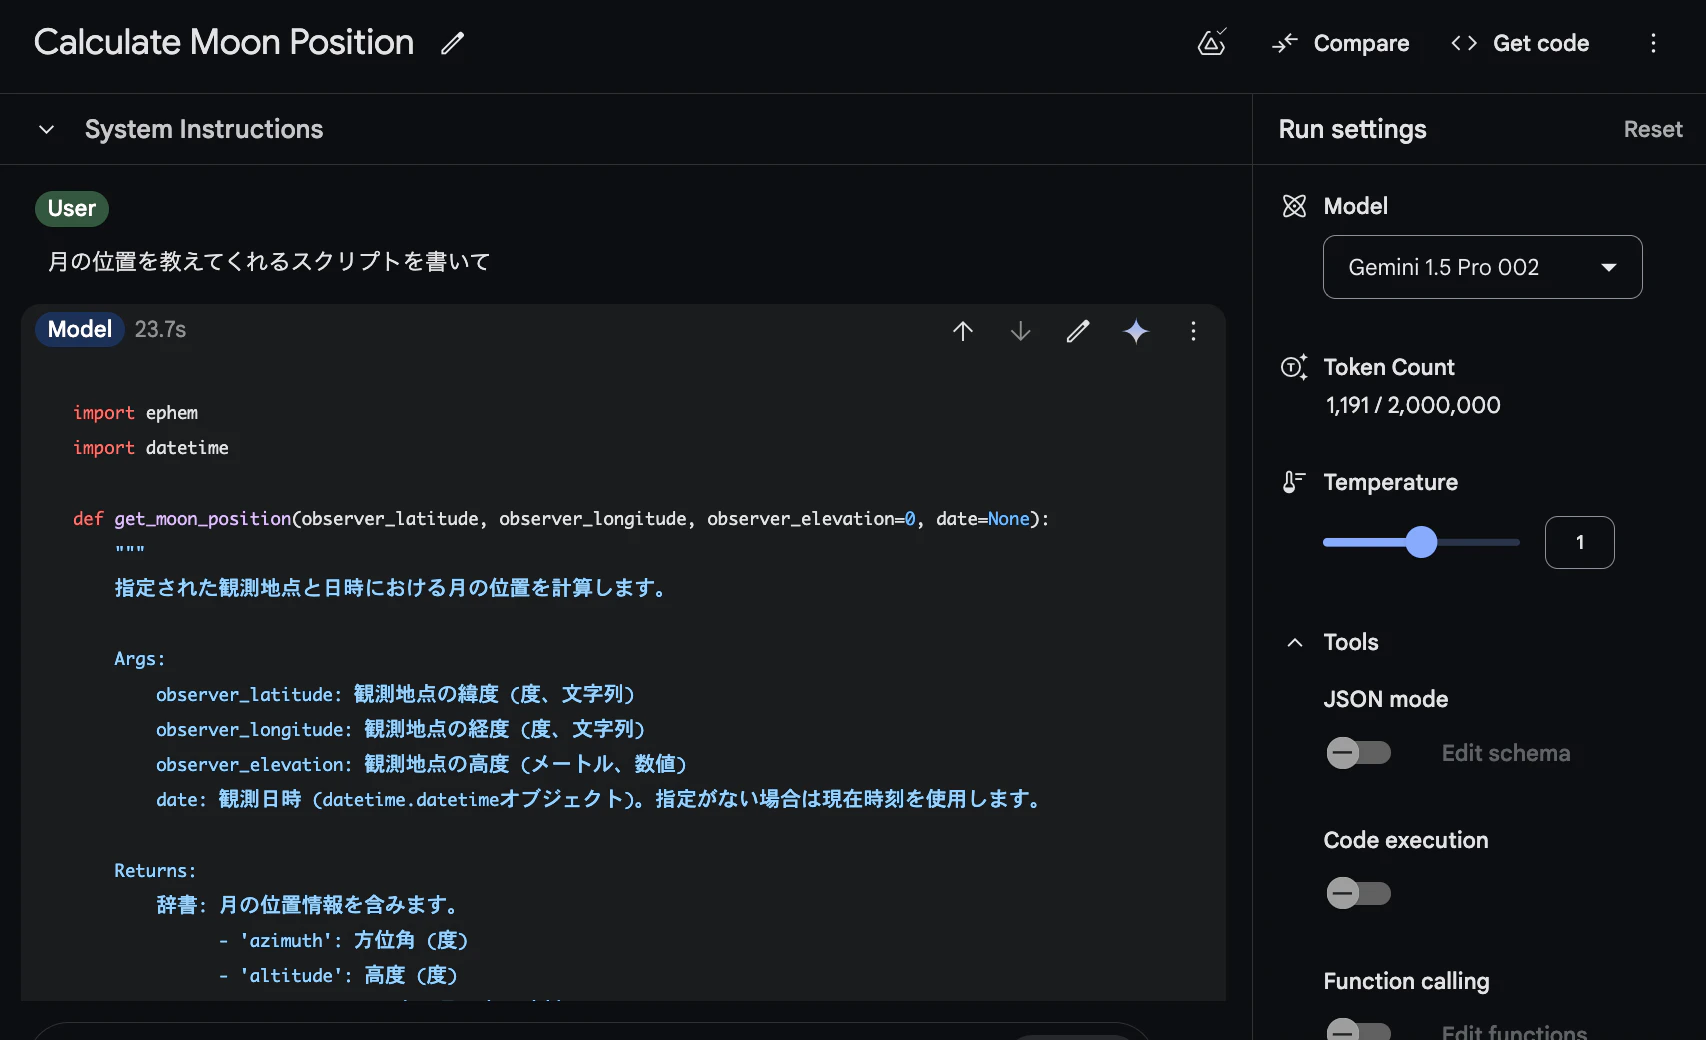Click the Model role label
This screenshot has width=1706, height=1040.
pyautogui.click(x=80, y=330)
